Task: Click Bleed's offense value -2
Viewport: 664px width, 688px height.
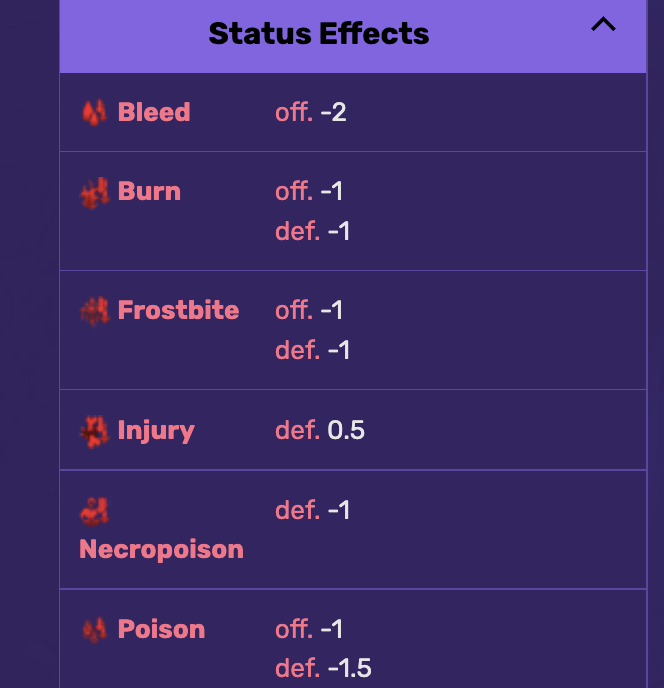Action: 333,112
